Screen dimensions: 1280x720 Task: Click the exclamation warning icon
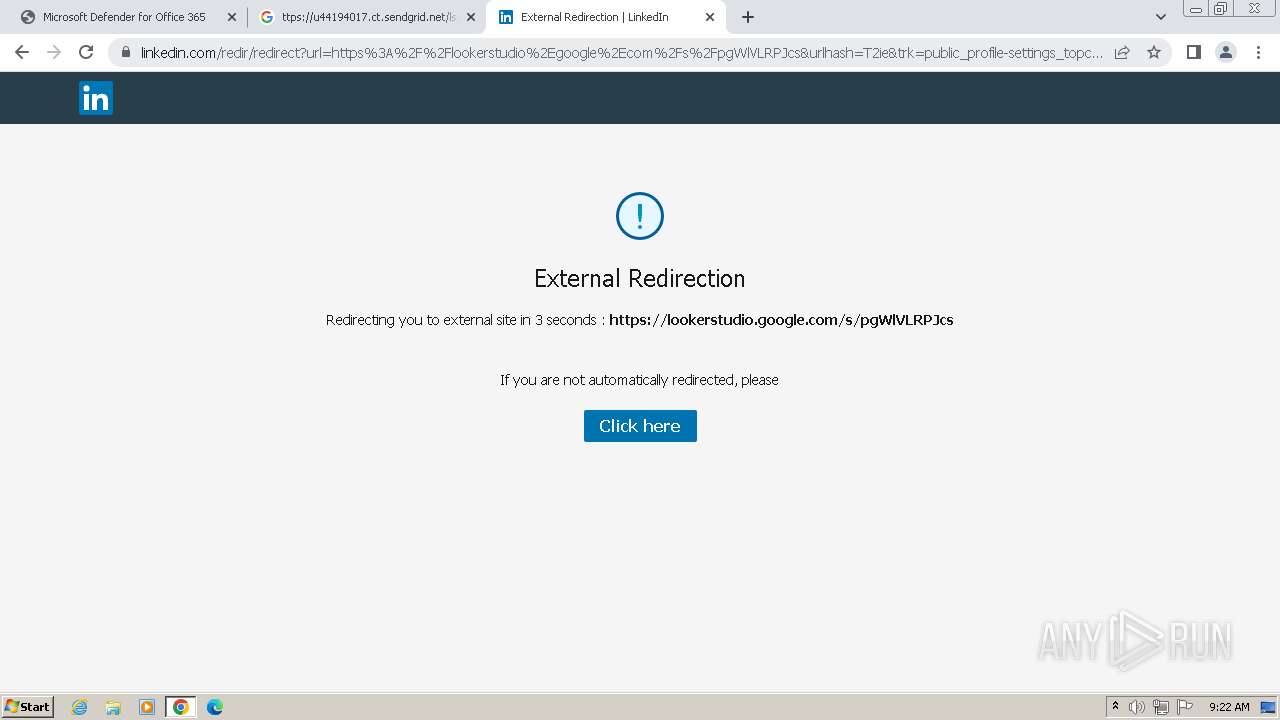click(x=640, y=216)
